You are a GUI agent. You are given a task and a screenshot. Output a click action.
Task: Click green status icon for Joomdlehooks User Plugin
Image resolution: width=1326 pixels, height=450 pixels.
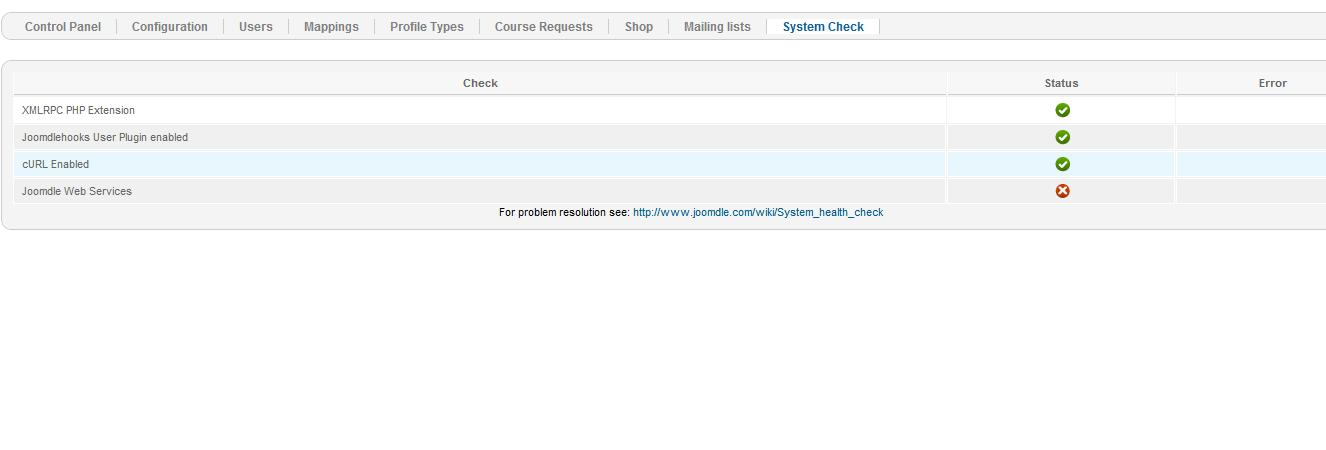click(x=1062, y=137)
